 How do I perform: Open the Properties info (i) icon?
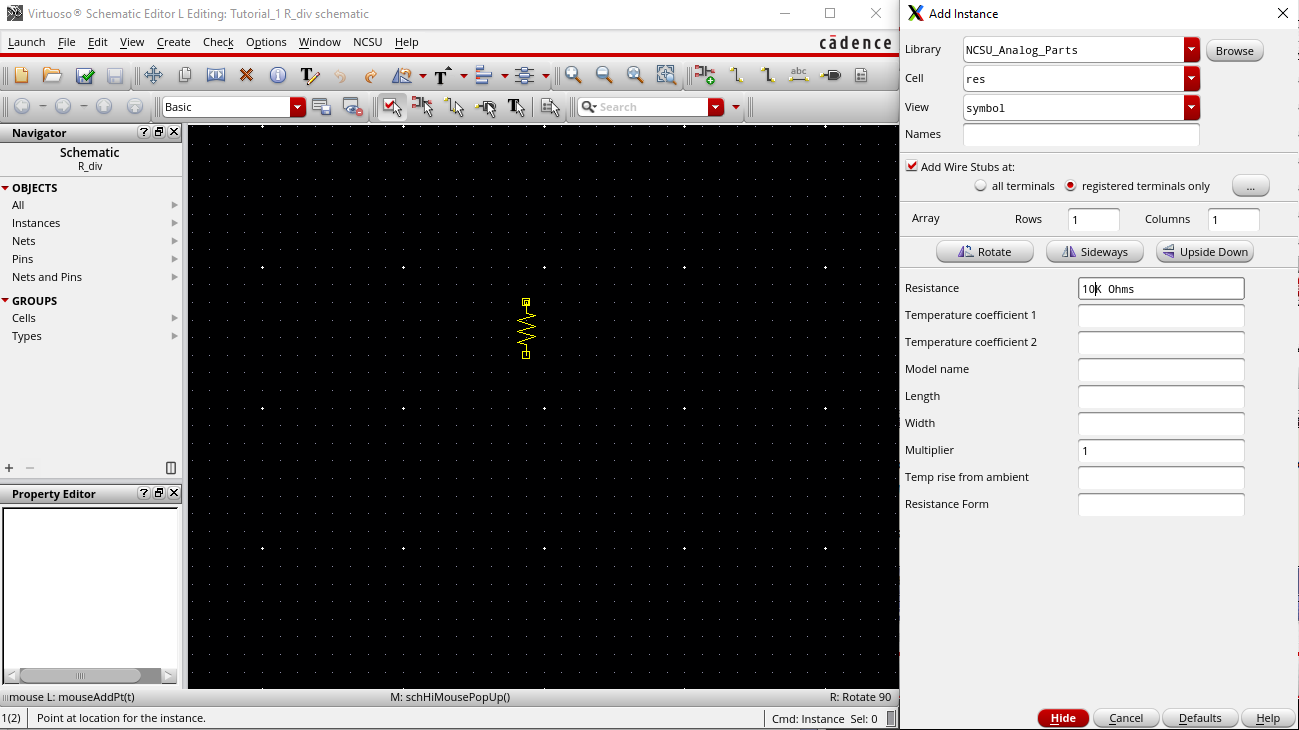pyautogui.click(x=278, y=75)
